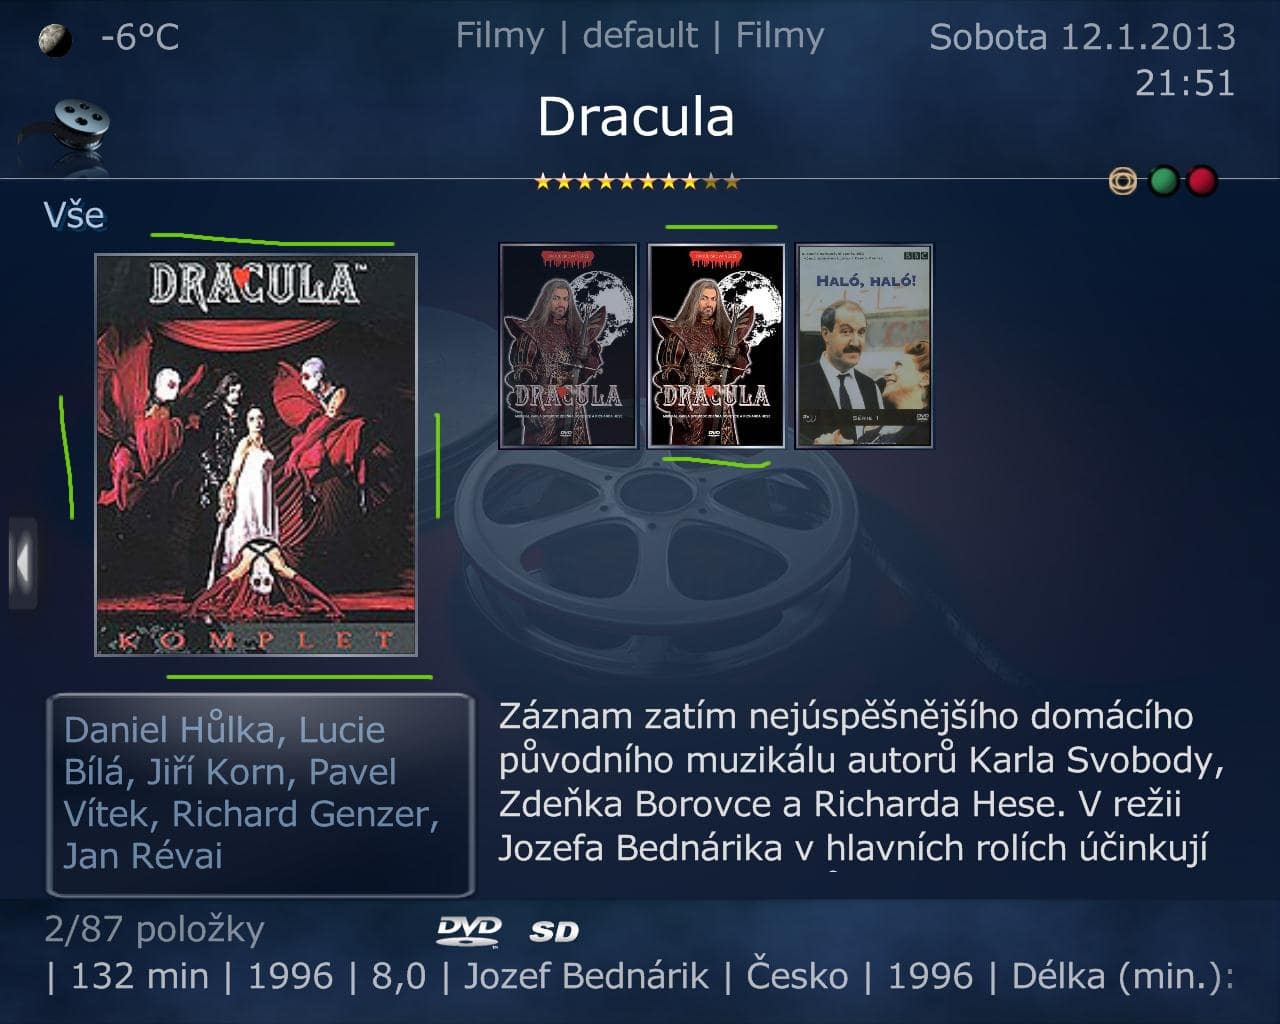Expand the left side panel arrow
This screenshot has width=1280, height=1024.
tap(23, 563)
